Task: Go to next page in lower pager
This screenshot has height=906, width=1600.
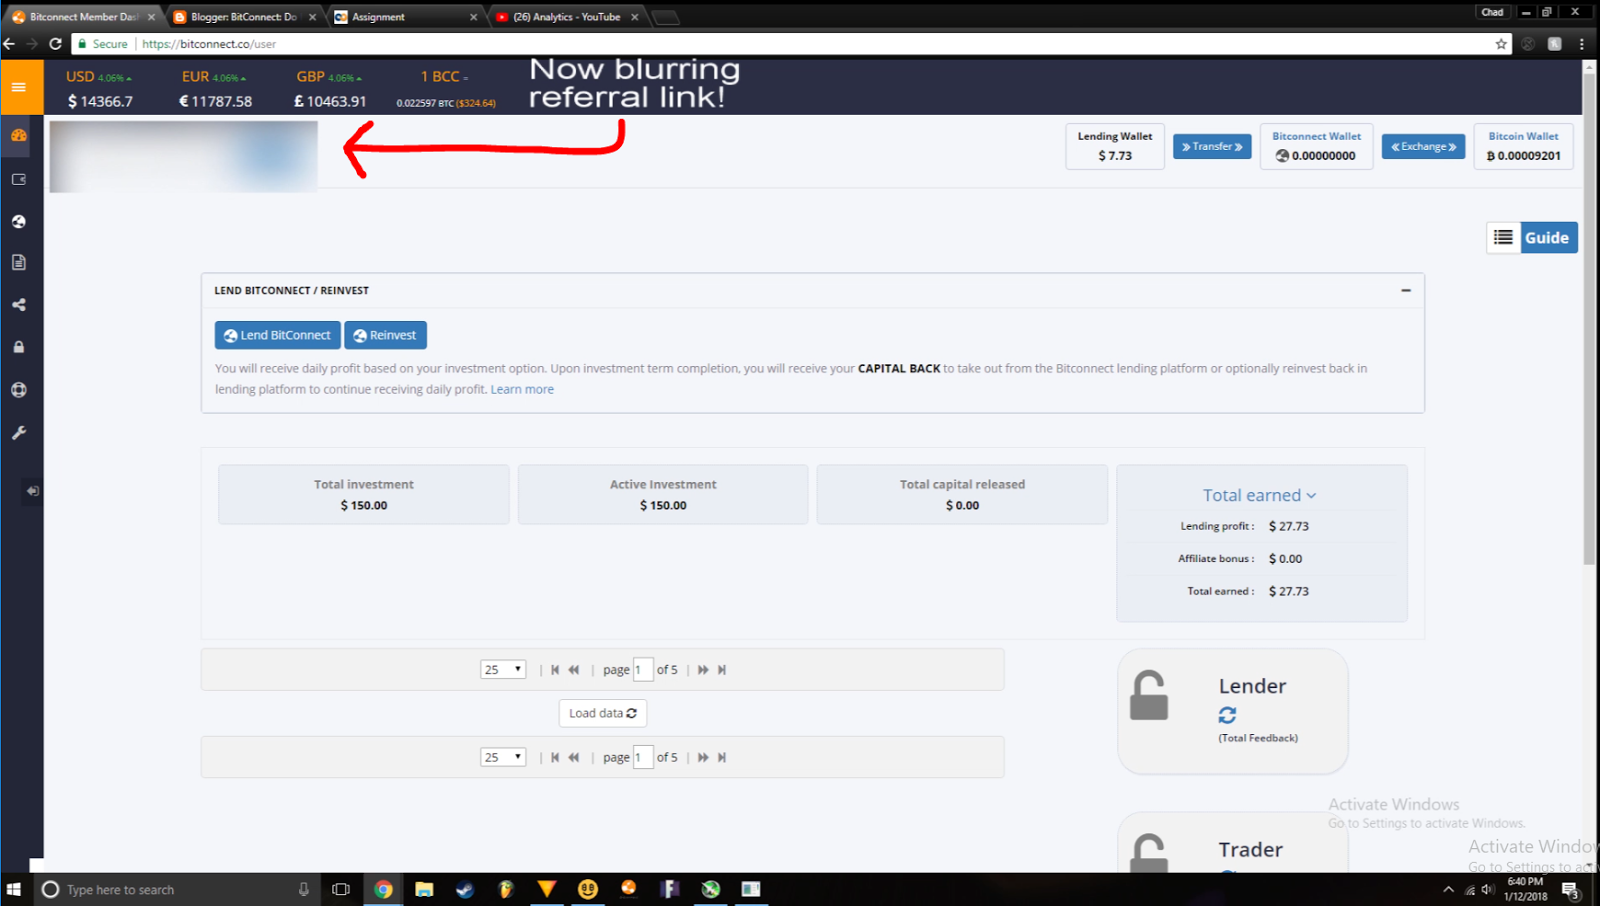Action: [x=703, y=757]
